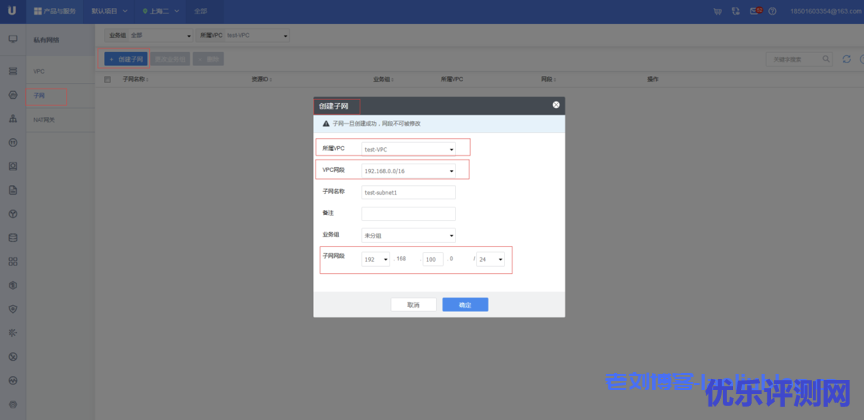Click 取消 in the dialog

click(413, 305)
